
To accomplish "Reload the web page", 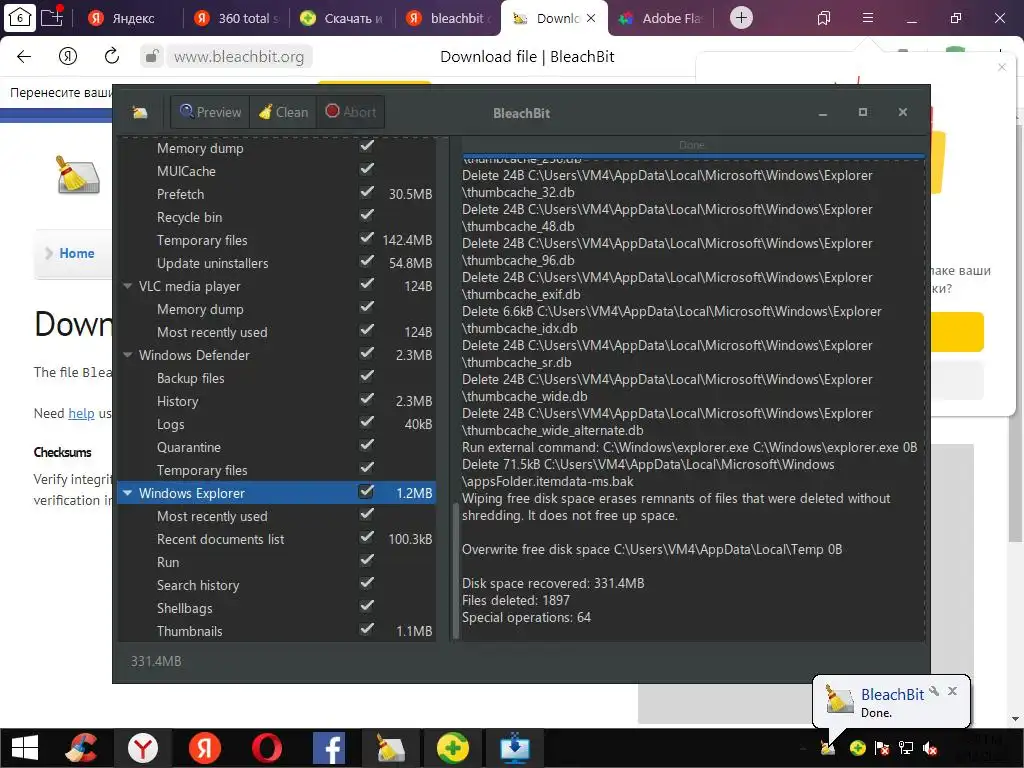I will [112, 56].
